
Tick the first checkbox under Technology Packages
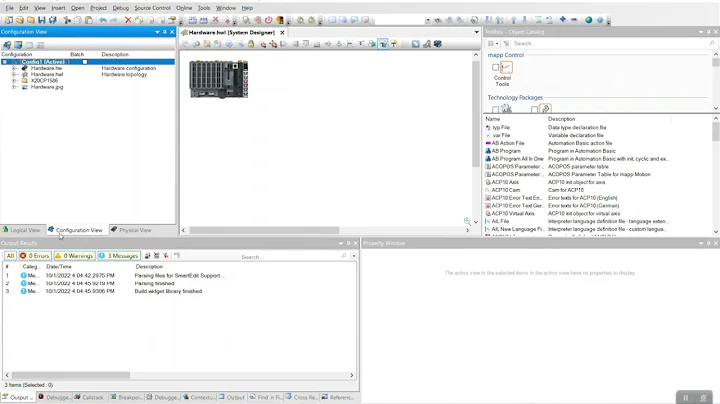point(495,110)
